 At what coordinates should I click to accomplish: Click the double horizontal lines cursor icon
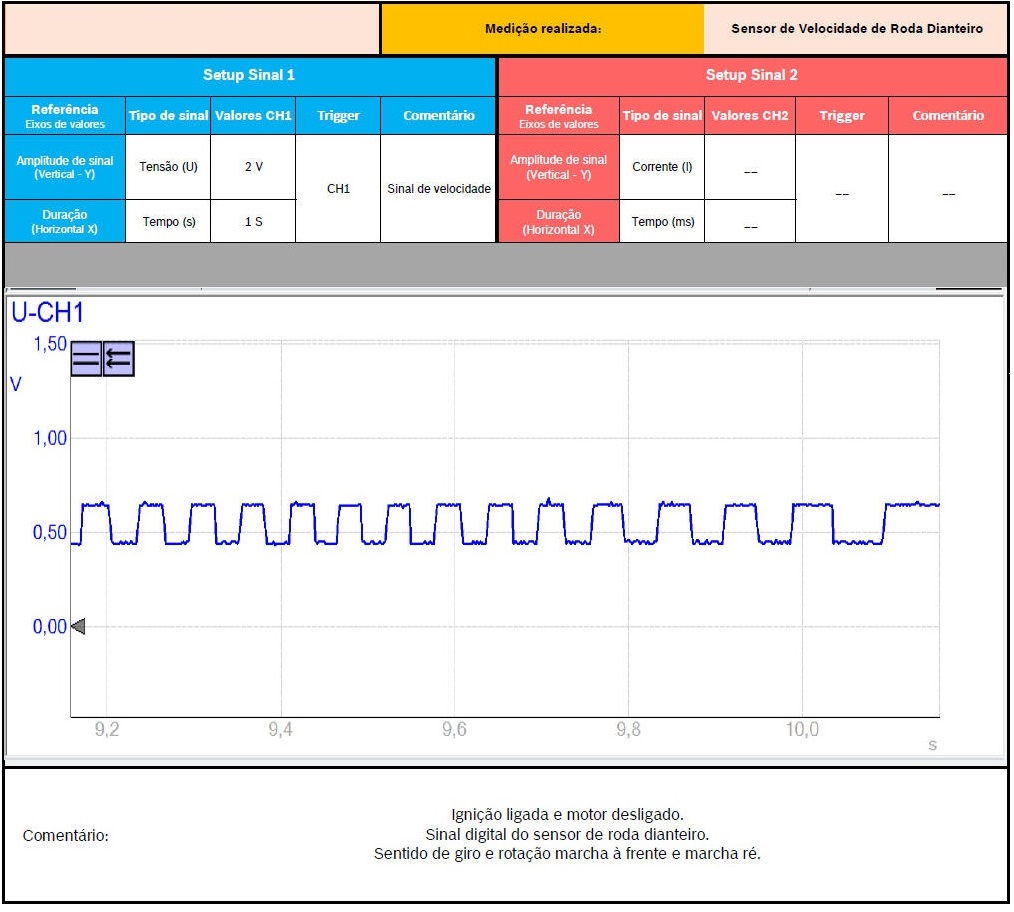point(86,359)
